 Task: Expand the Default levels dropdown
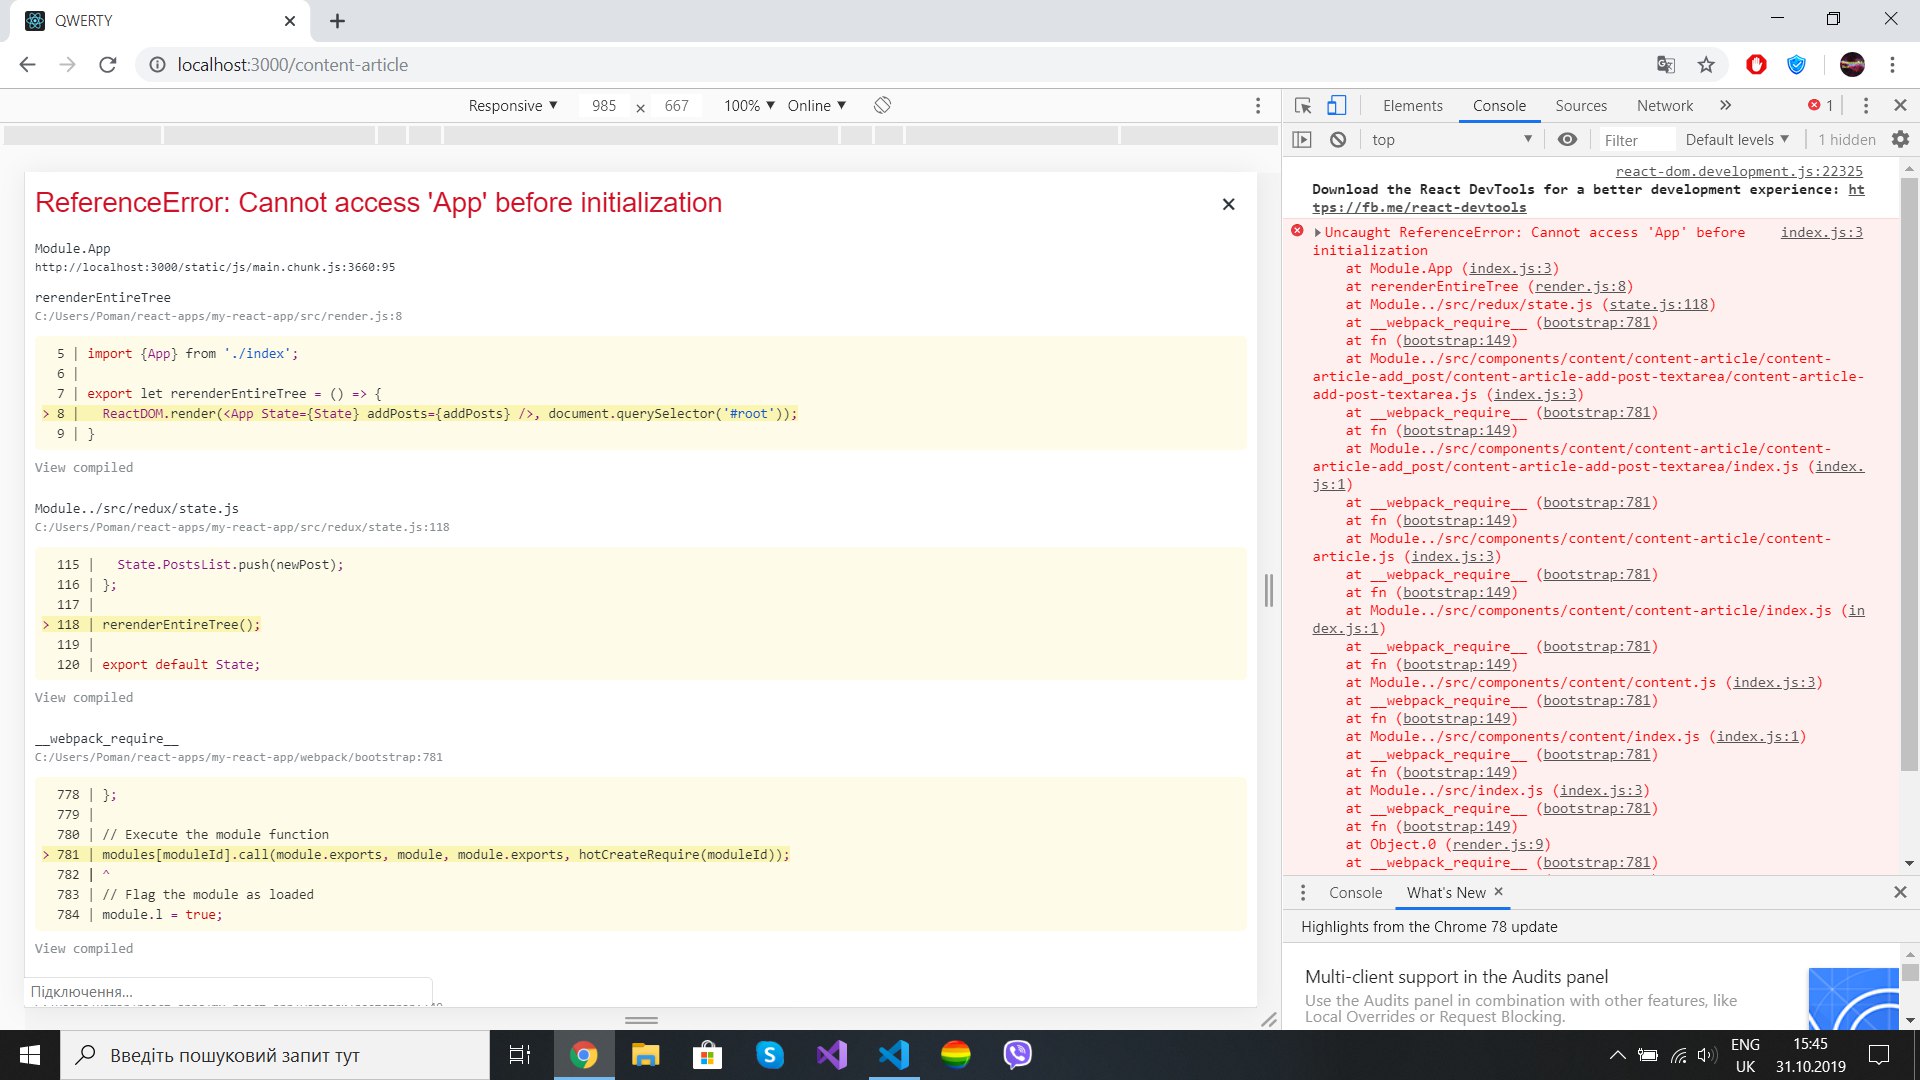1737,140
